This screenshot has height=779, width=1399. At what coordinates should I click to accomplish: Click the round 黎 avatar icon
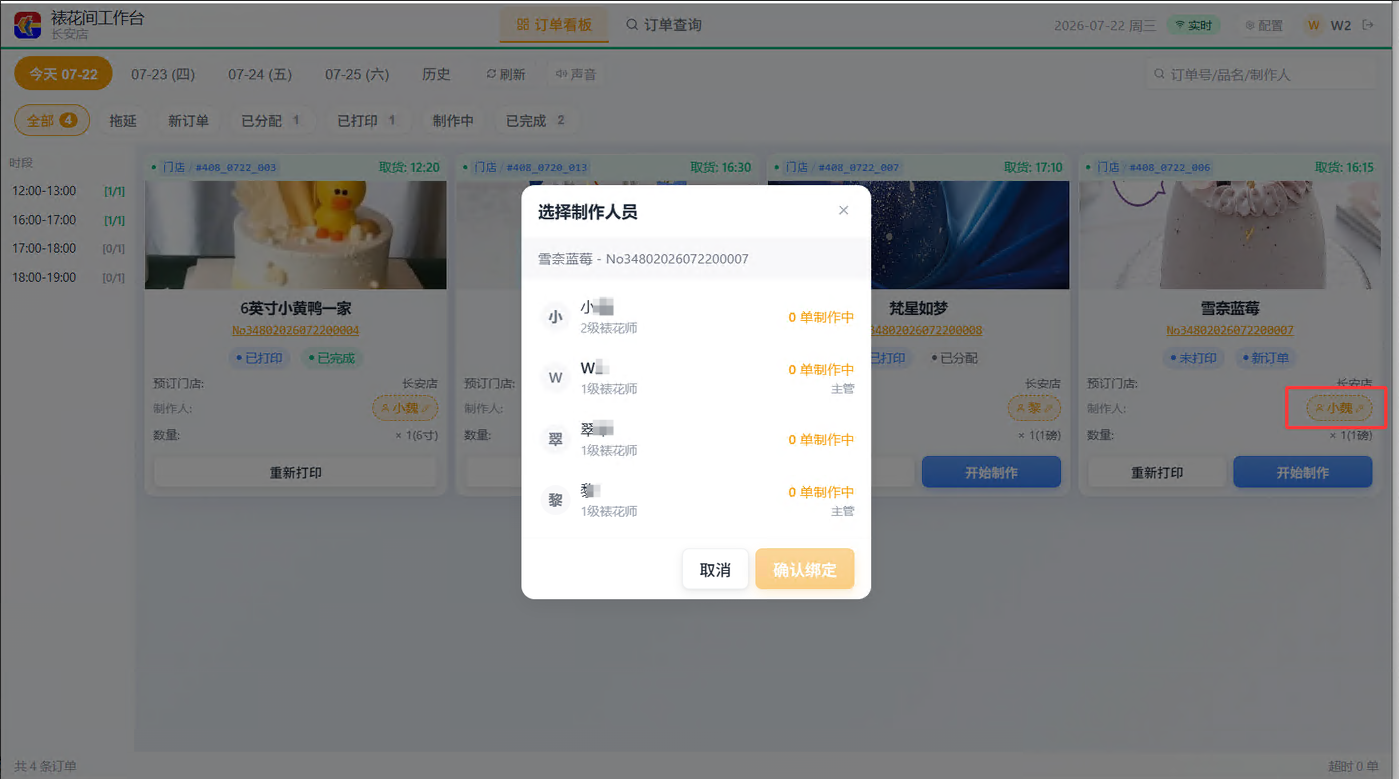(x=555, y=501)
